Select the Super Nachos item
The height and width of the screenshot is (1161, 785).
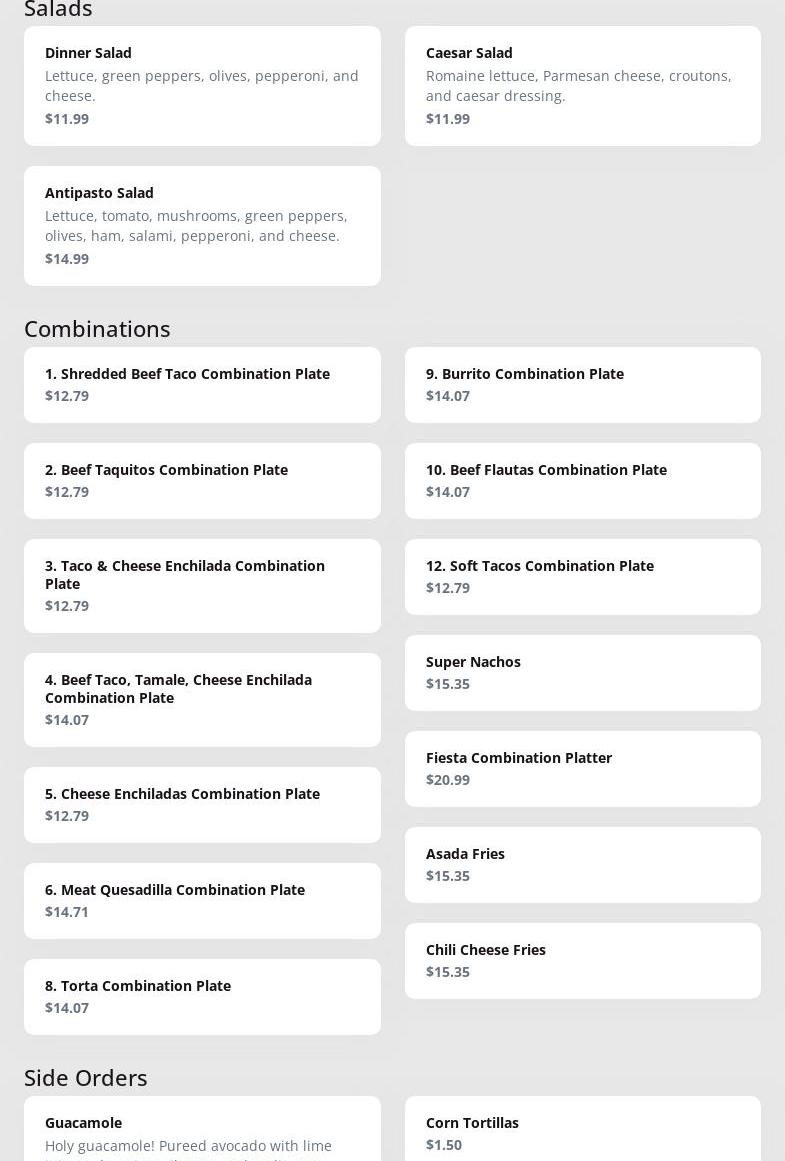click(x=582, y=673)
